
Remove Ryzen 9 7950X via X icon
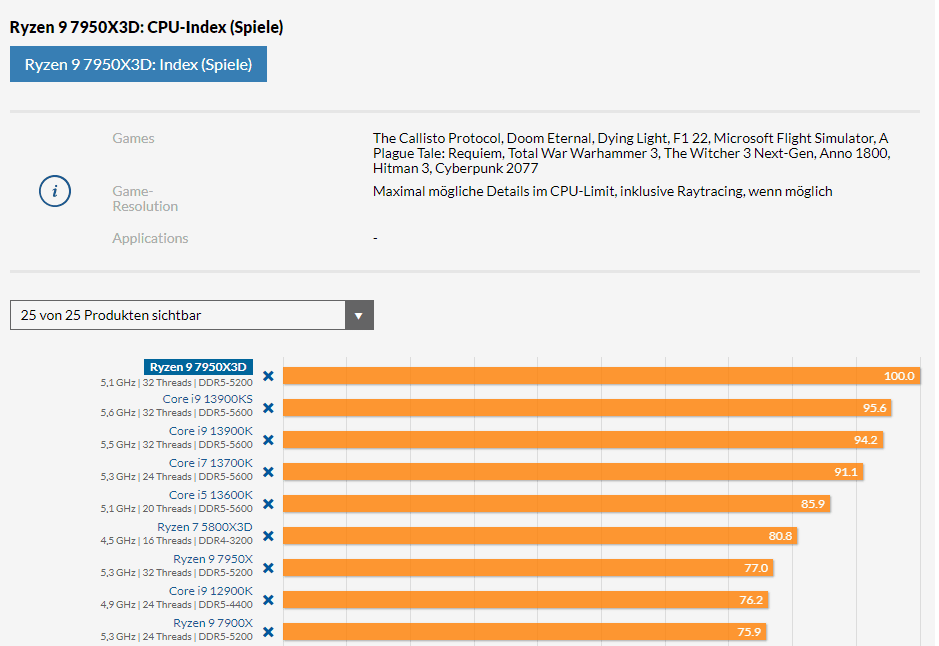click(x=268, y=568)
